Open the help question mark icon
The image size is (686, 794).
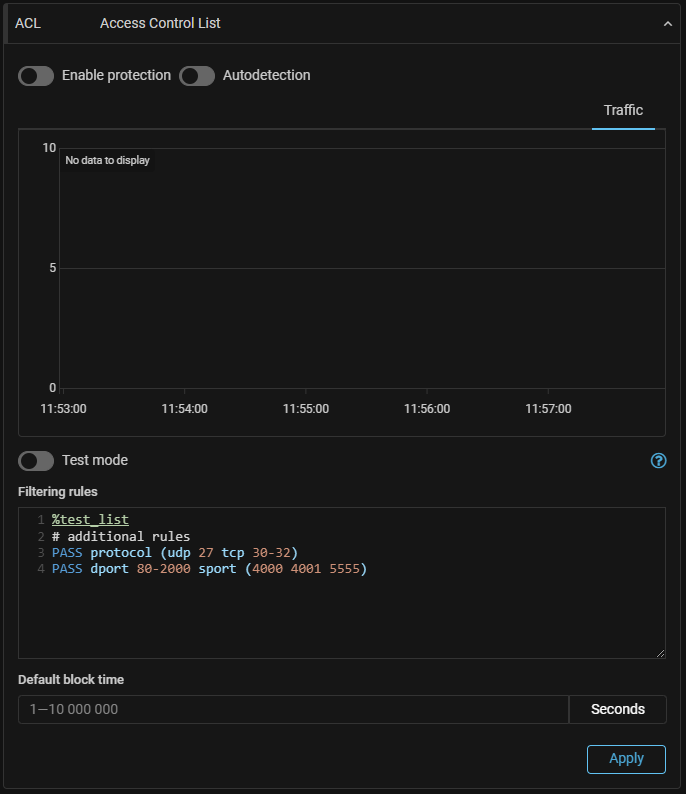(x=658, y=461)
